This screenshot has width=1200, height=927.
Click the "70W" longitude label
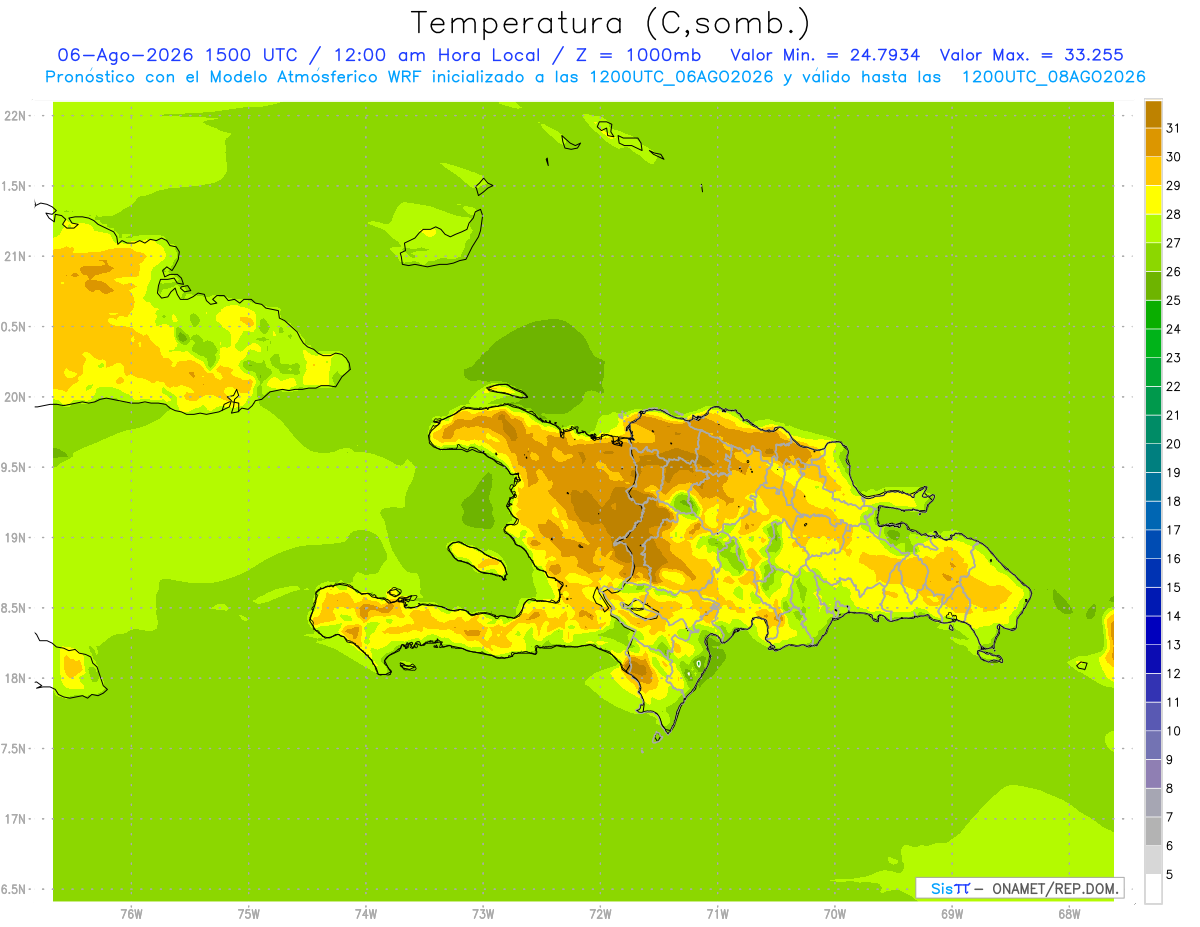(835, 914)
